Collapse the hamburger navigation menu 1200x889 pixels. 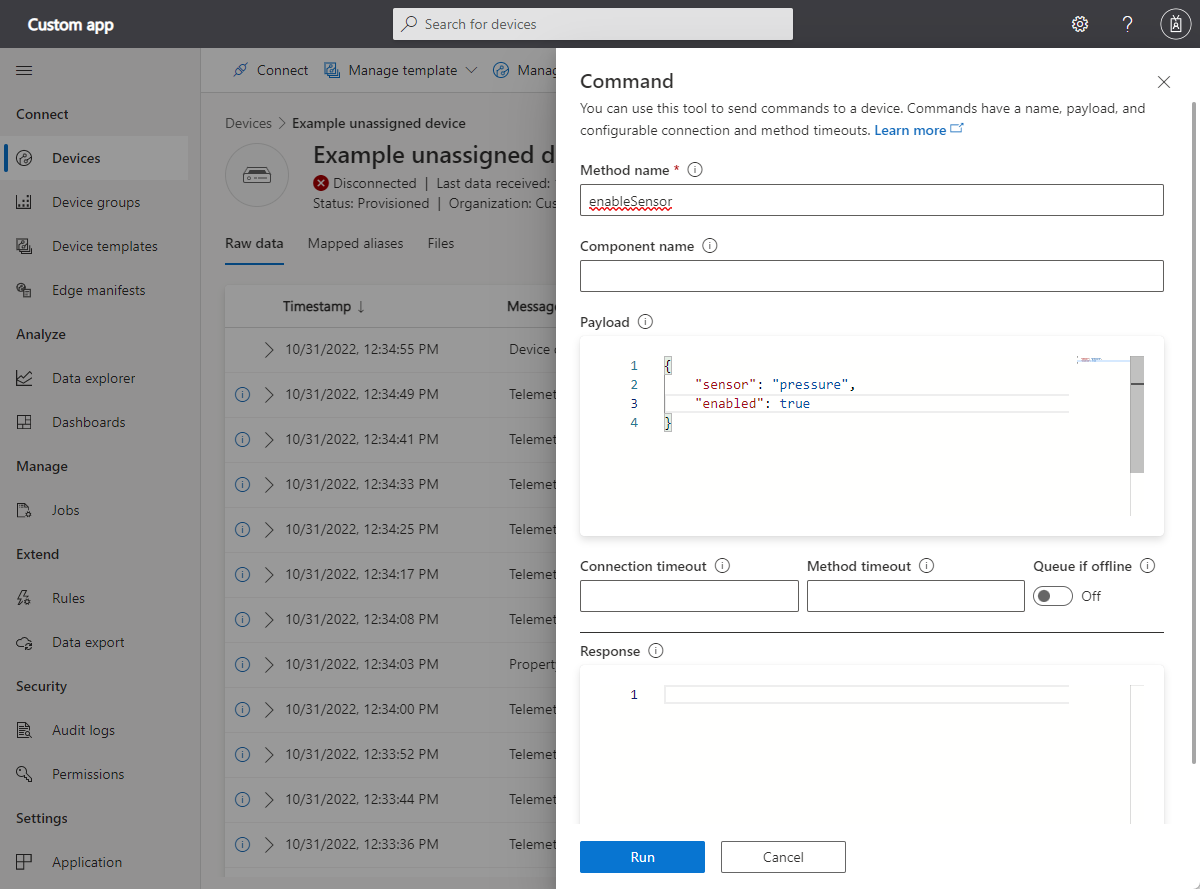(x=24, y=70)
